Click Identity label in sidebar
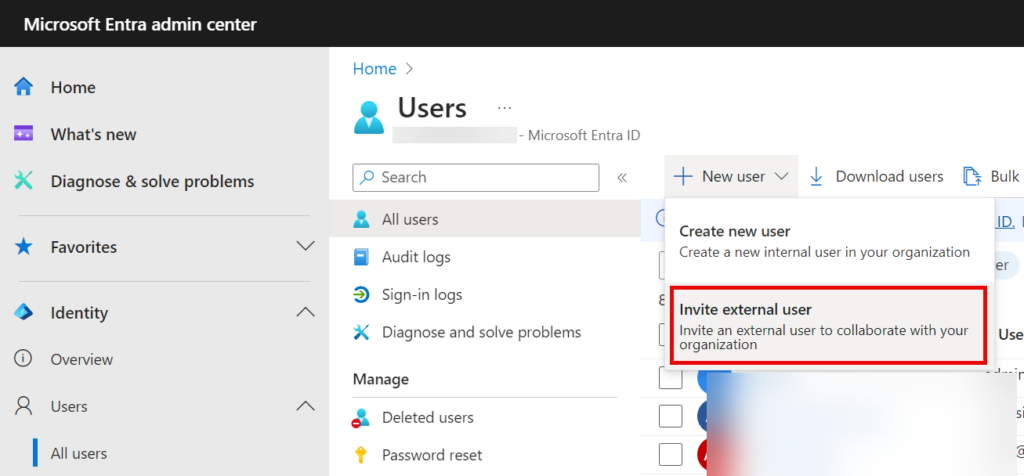This screenshot has width=1024, height=476. 79,313
